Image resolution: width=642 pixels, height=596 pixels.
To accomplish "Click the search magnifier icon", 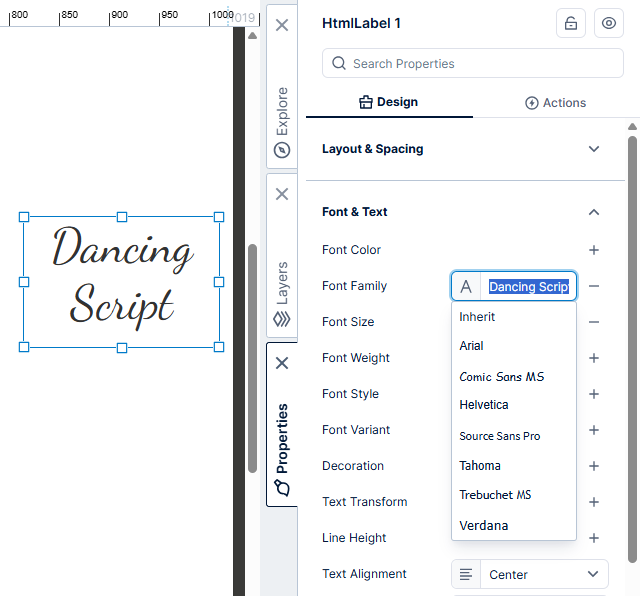I will pos(339,63).
